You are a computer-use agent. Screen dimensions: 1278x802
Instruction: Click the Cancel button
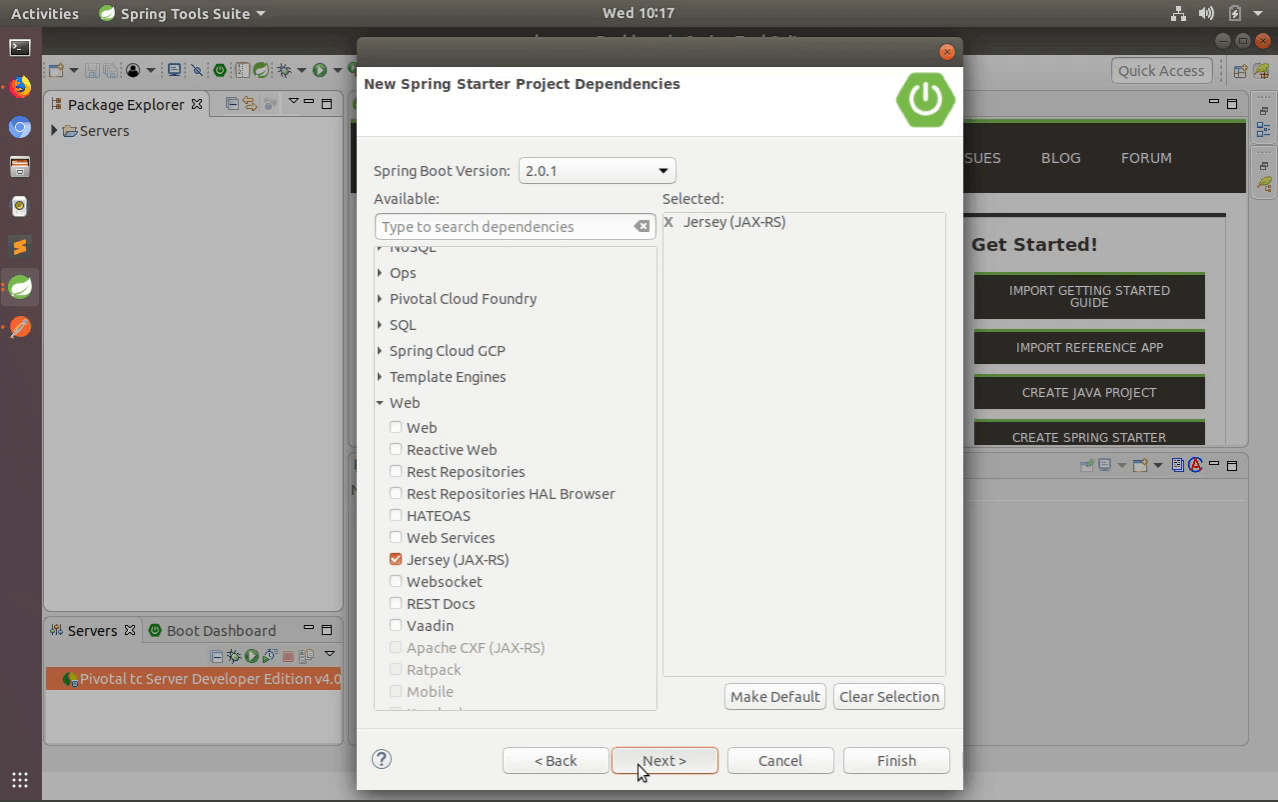[780, 760]
